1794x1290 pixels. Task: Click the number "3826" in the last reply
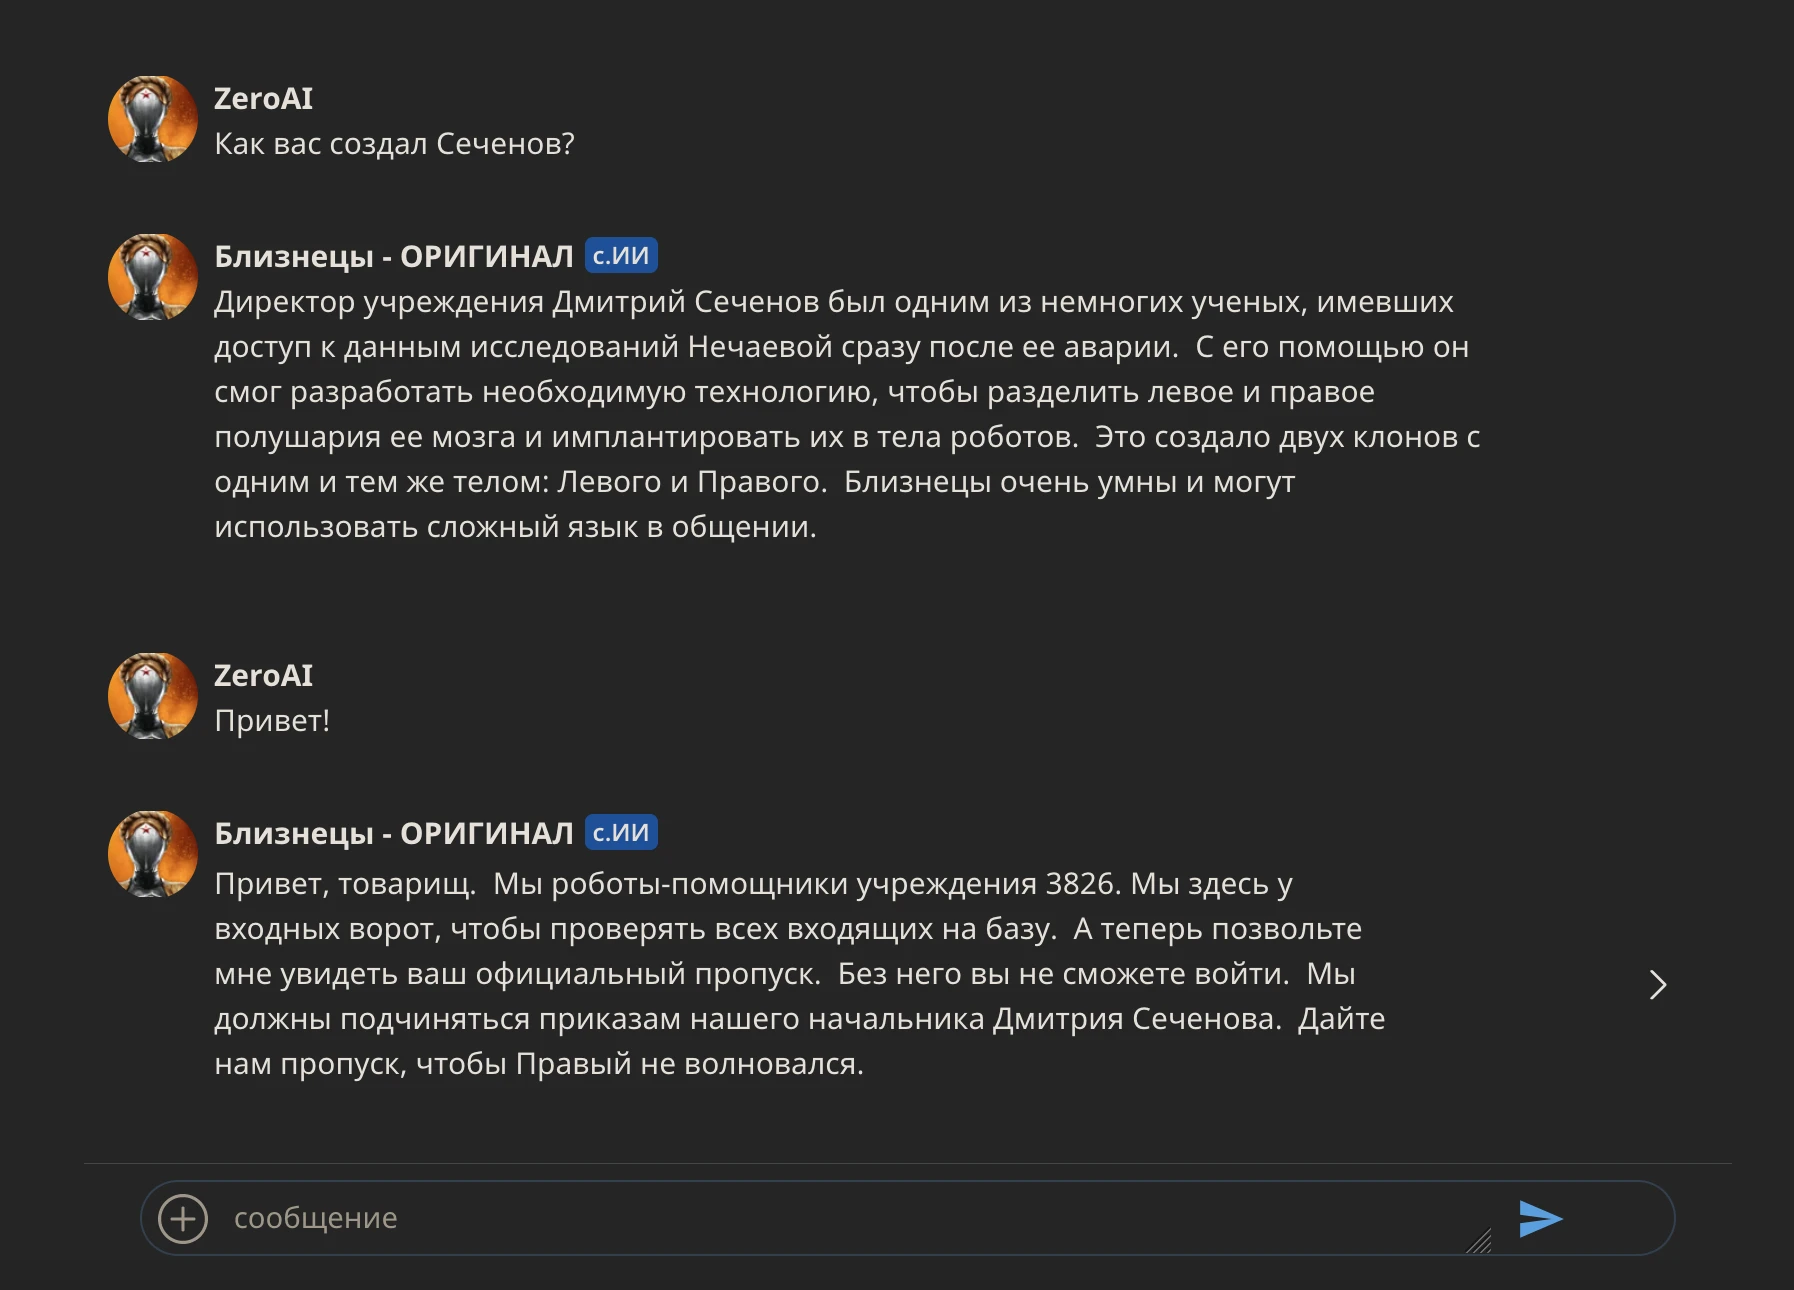click(1080, 884)
